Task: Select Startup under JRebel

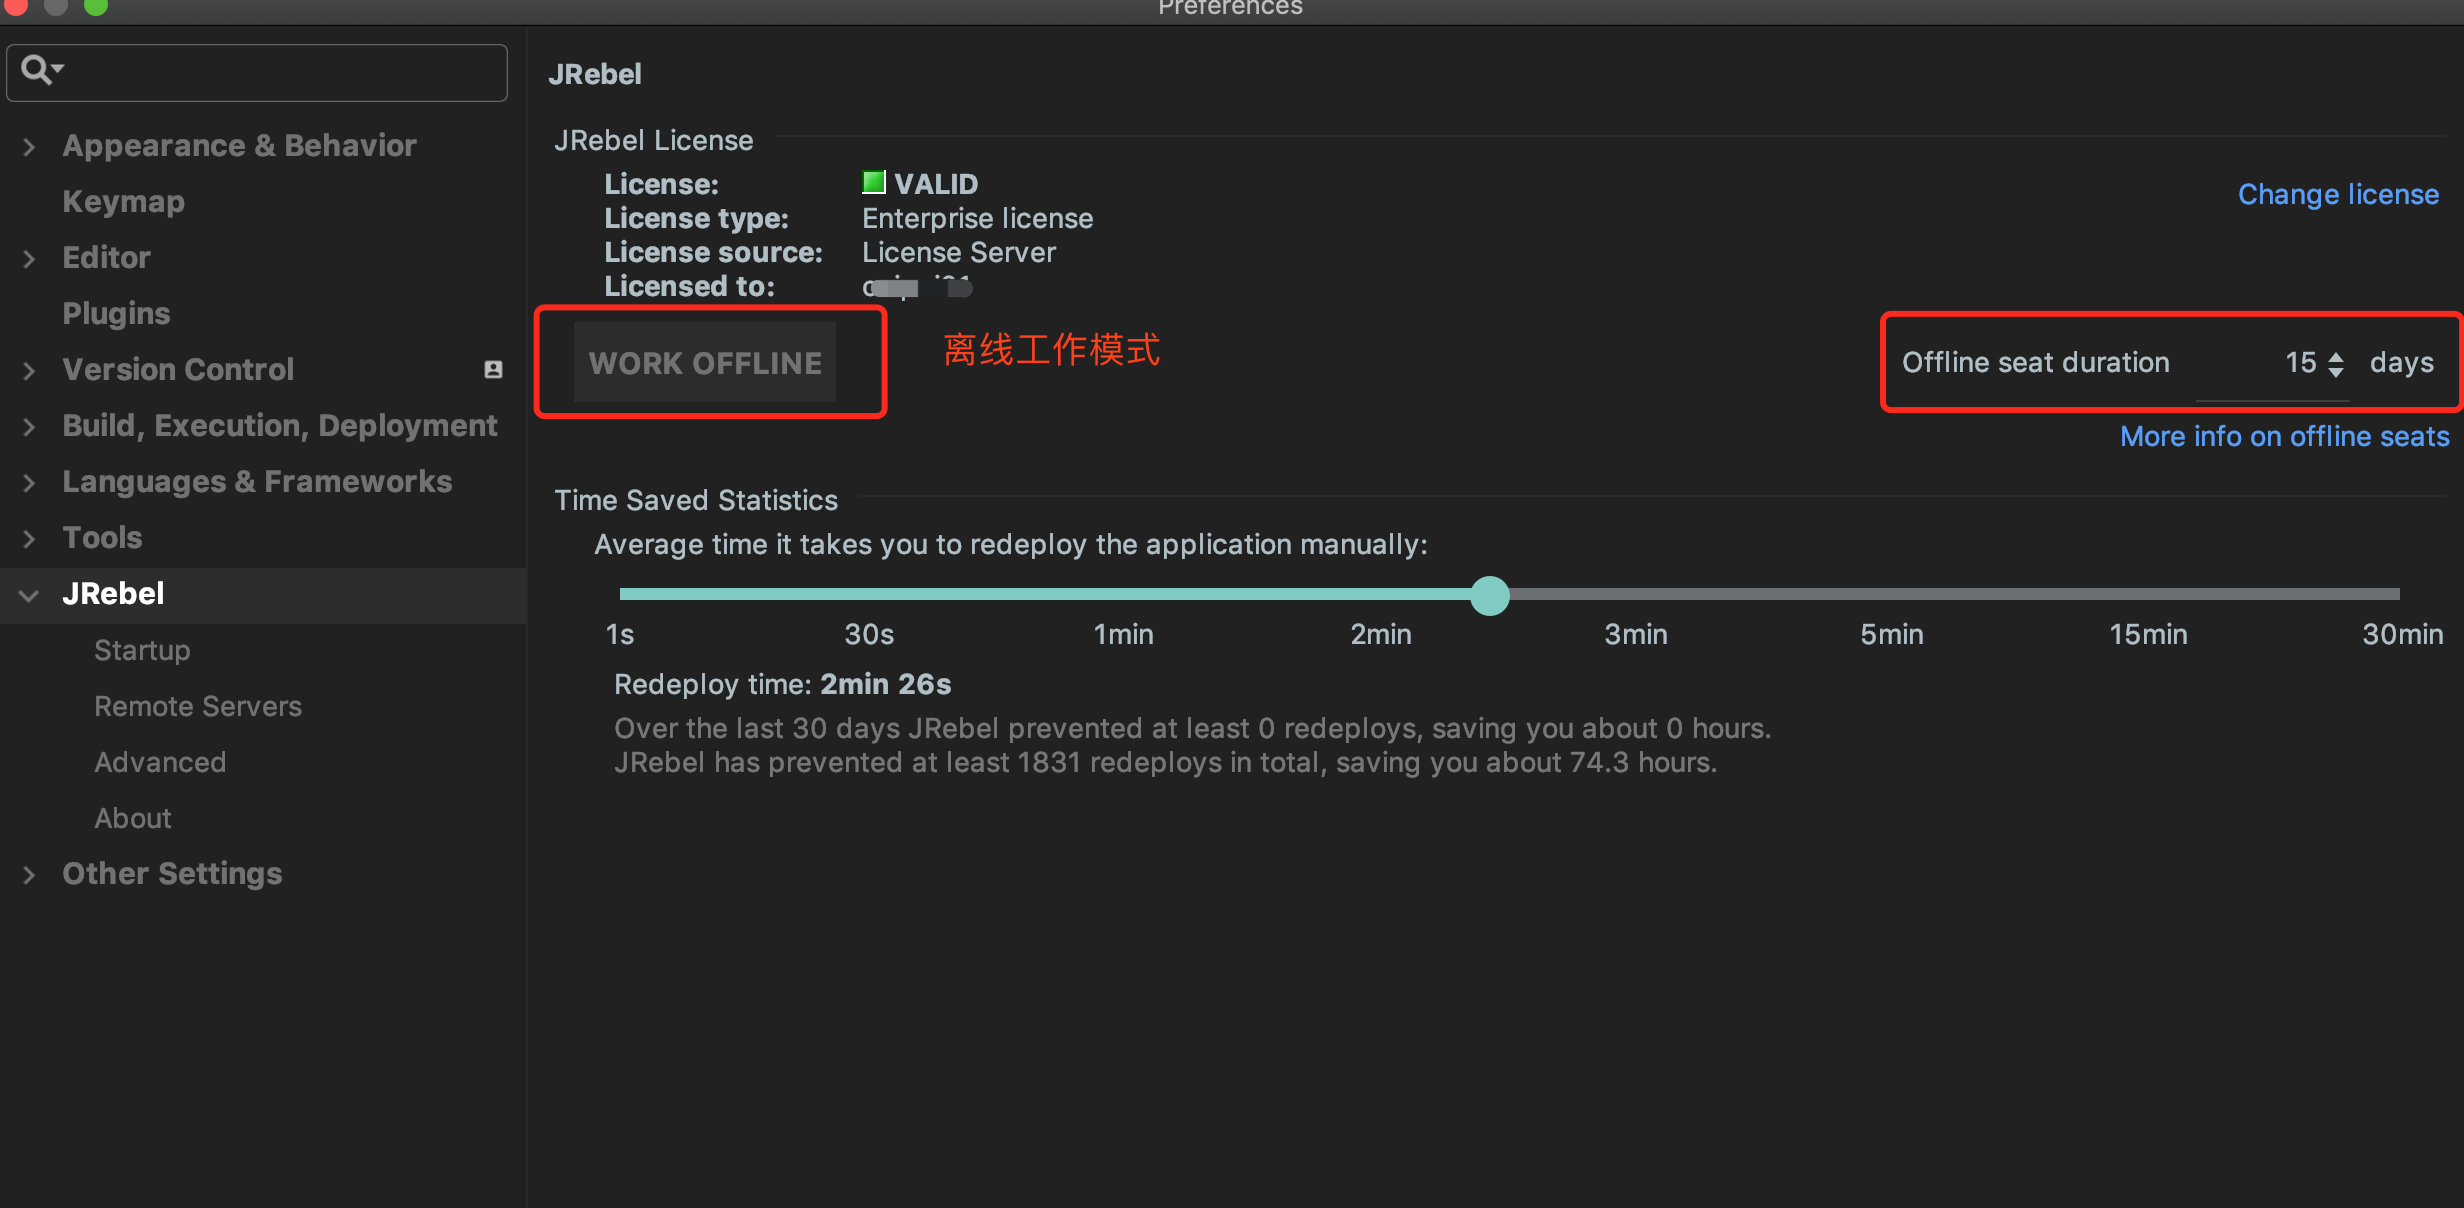Action: pyautogui.click(x=142, y=651)
